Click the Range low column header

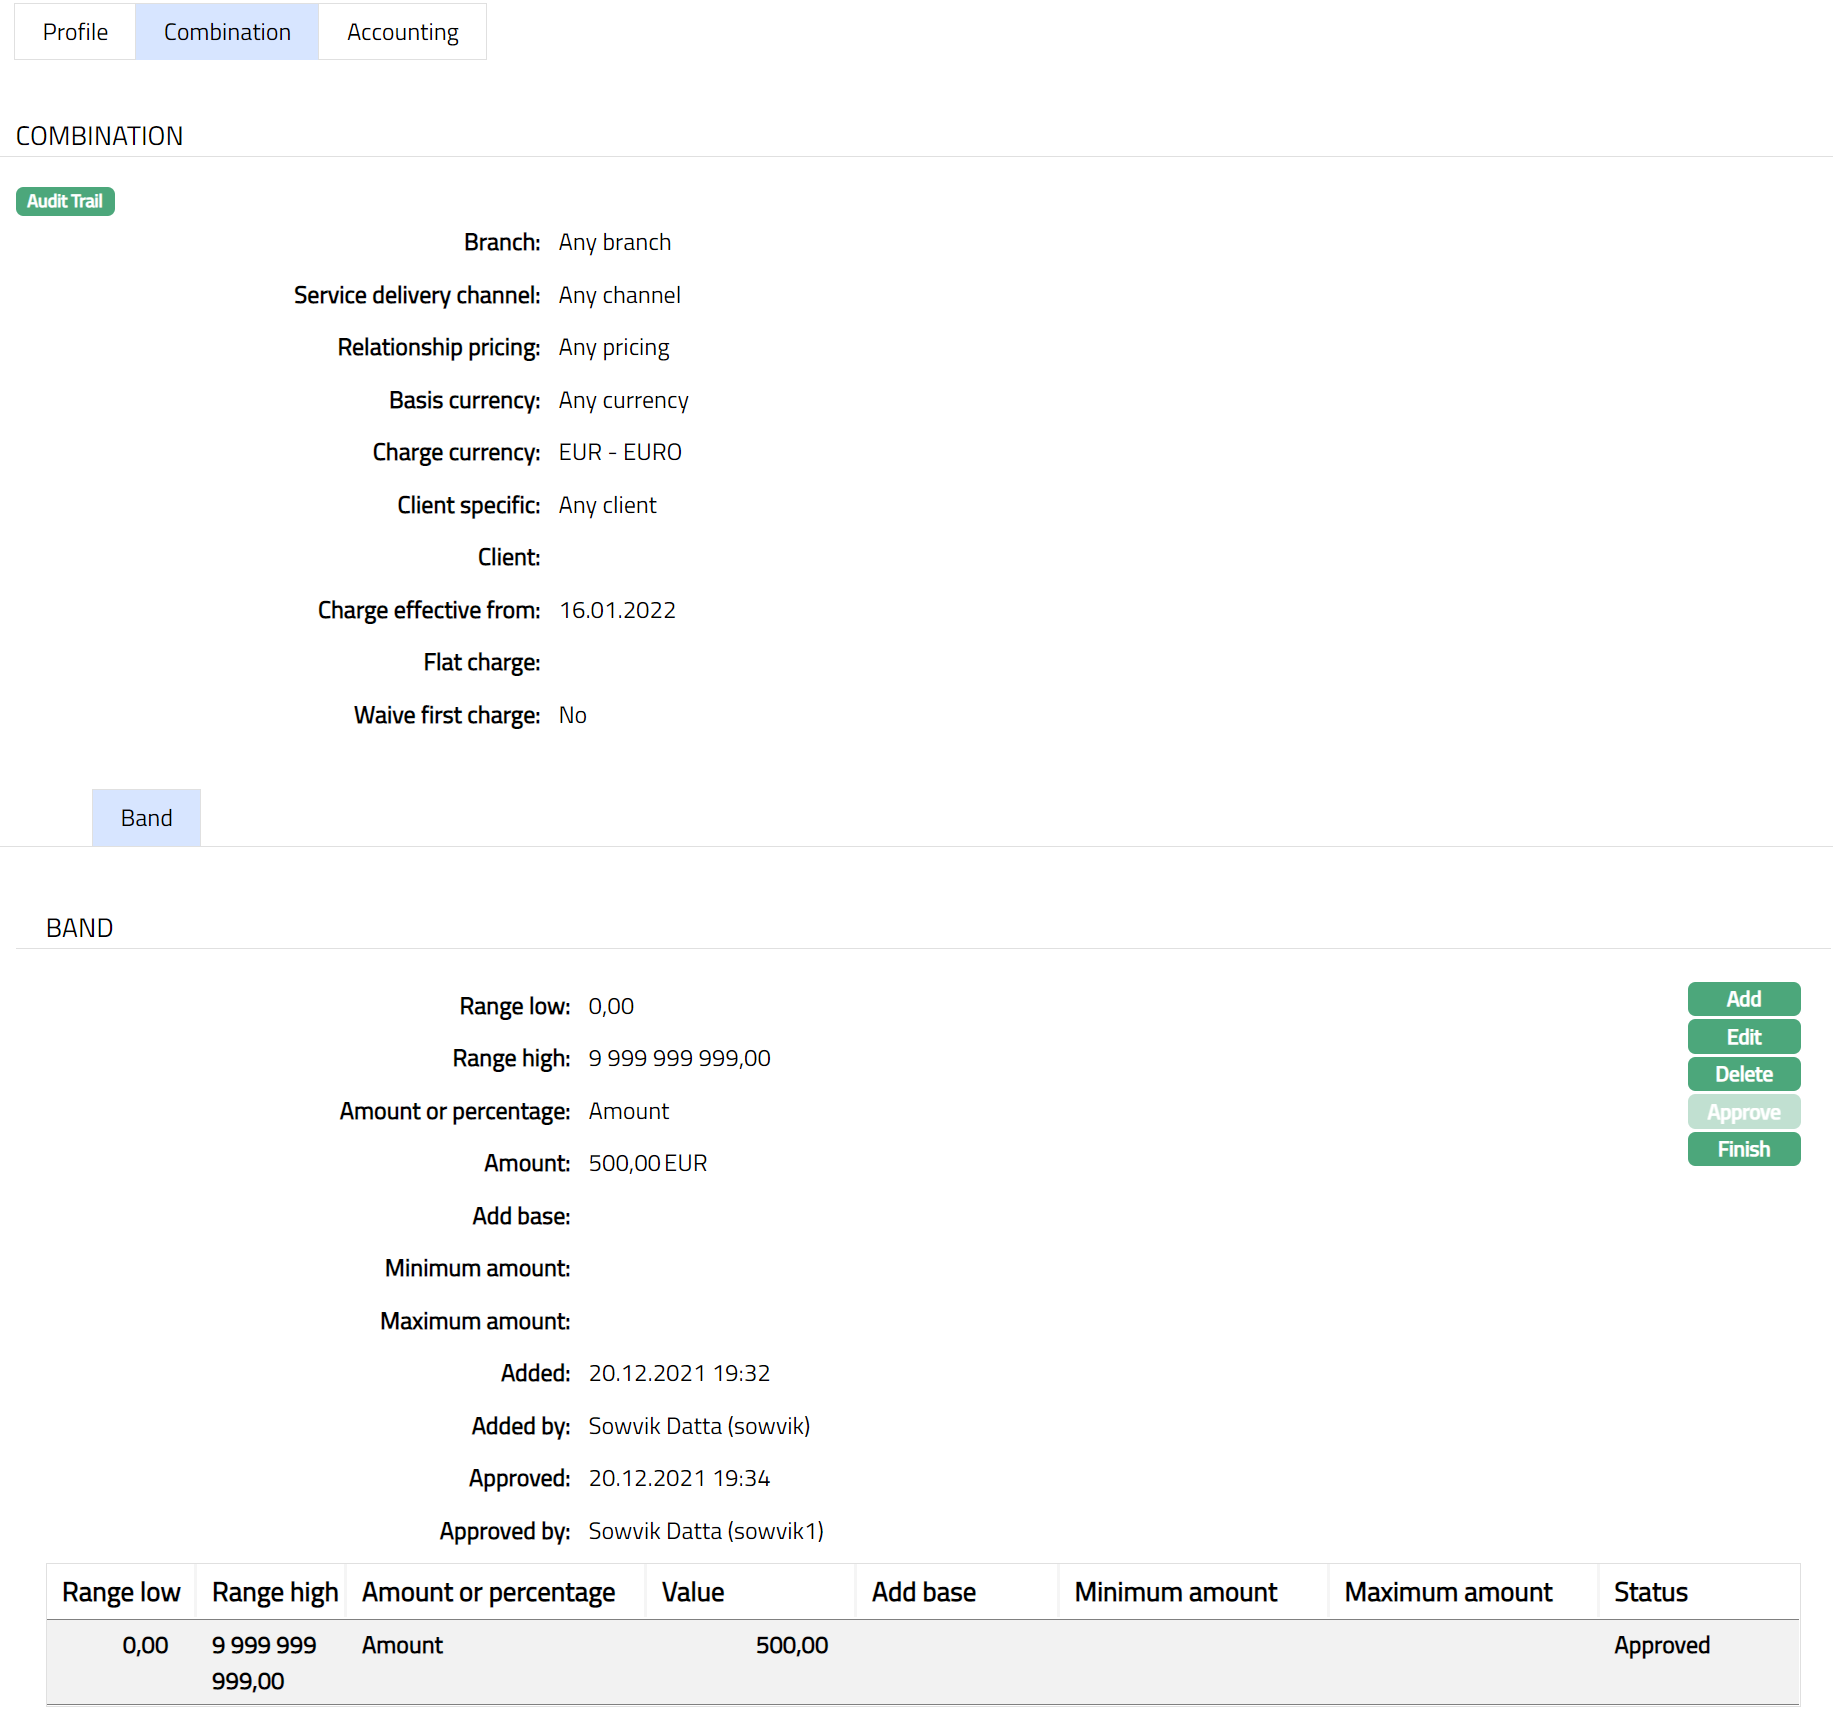(x=121, y=1592)
